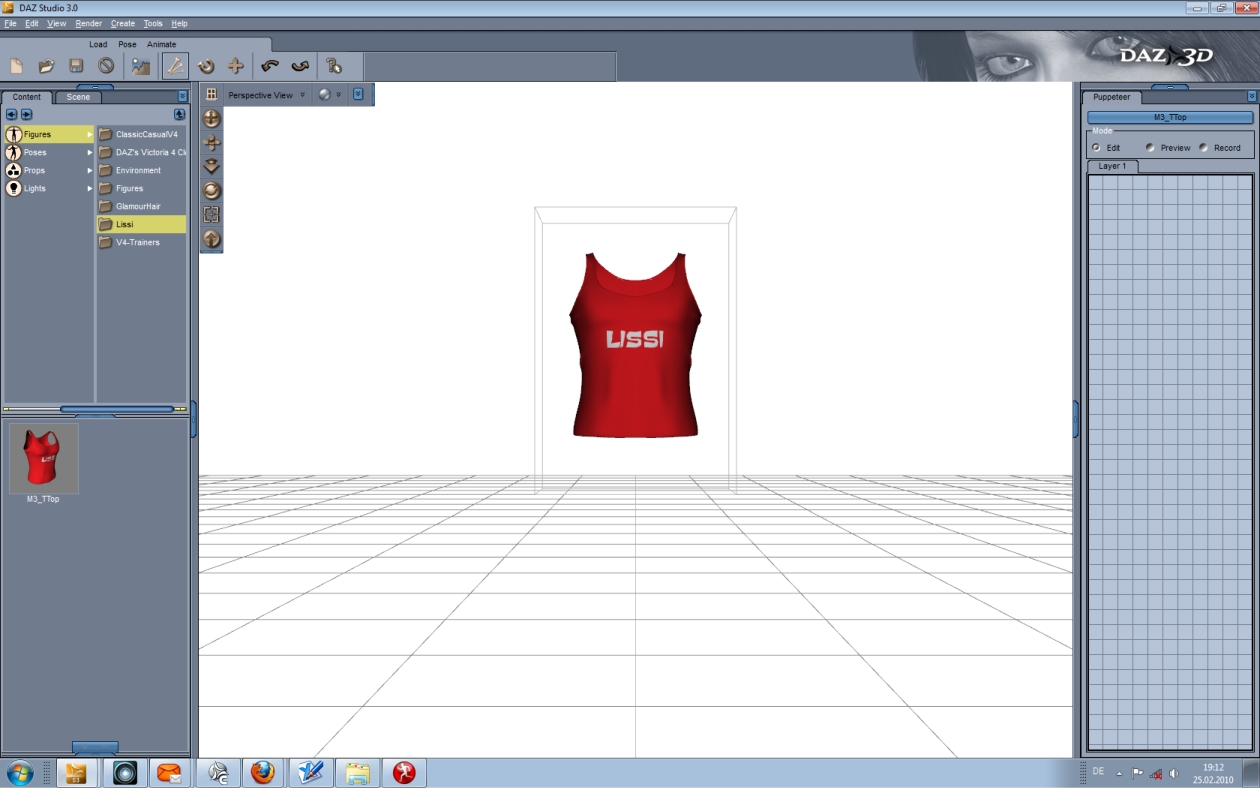This screenshot has width=1260, height=788.
Task: Open the V4-Trainers folder
Action: pos(141,242)
